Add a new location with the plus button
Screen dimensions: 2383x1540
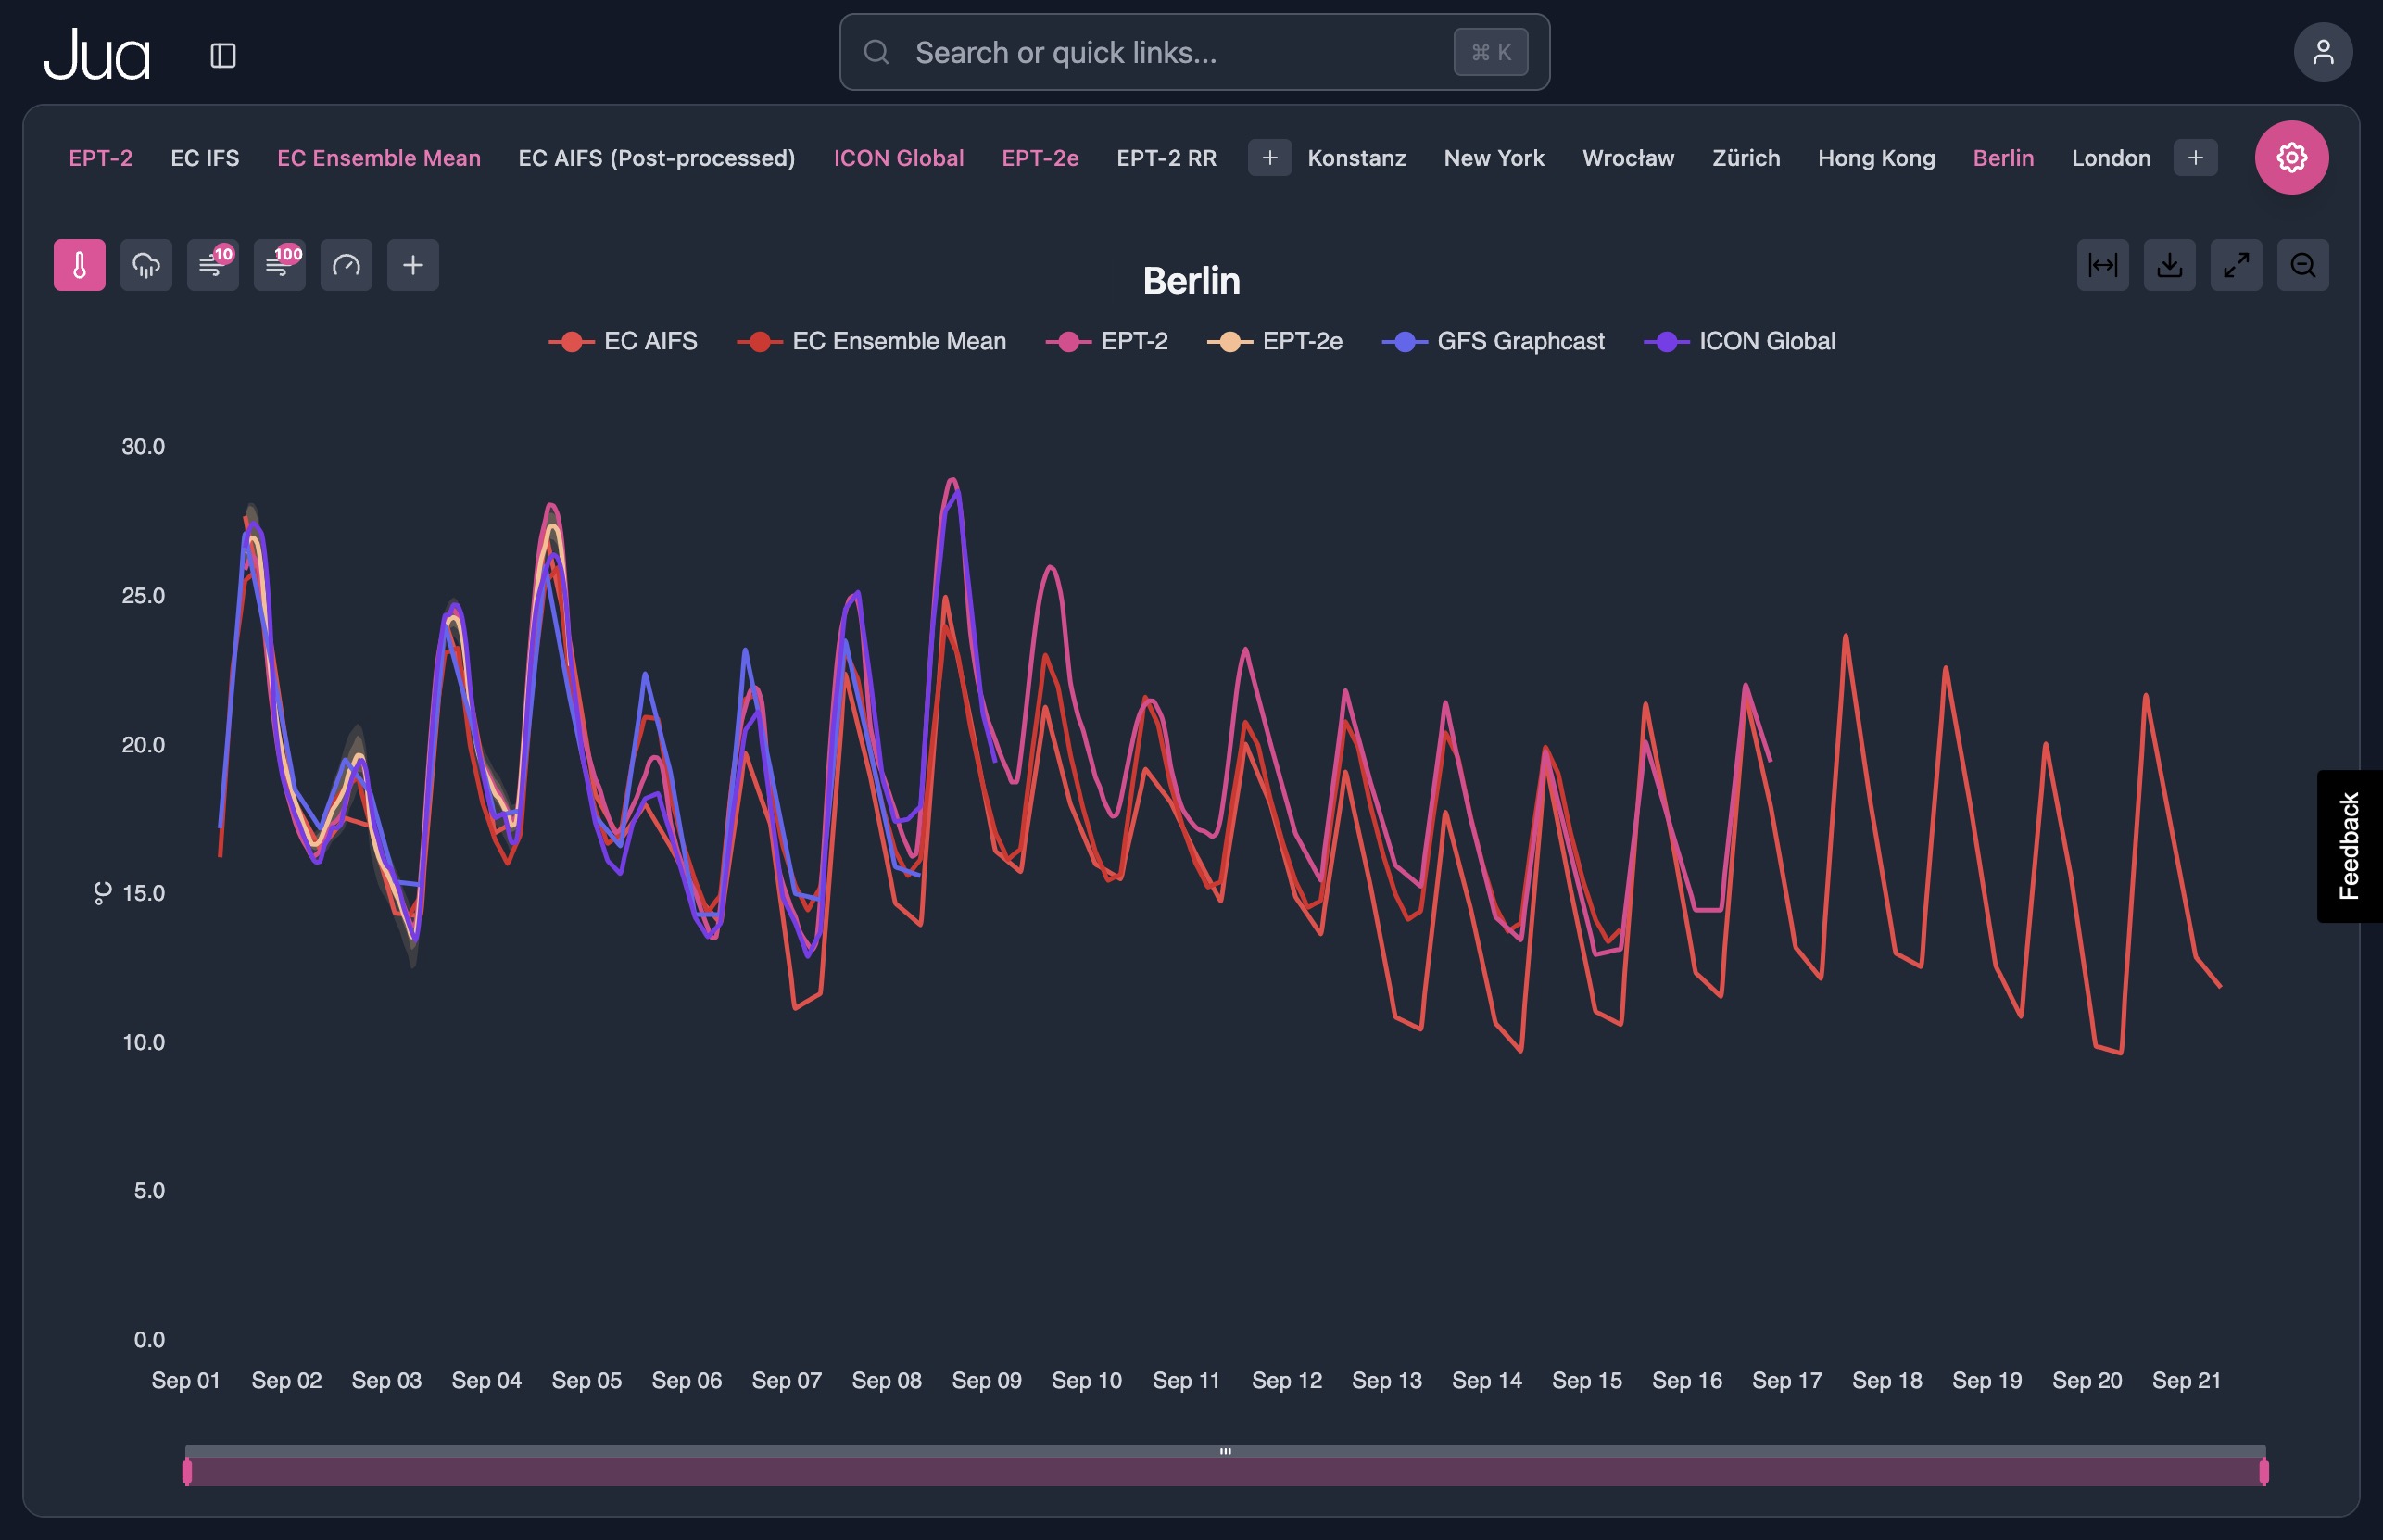2196,157
